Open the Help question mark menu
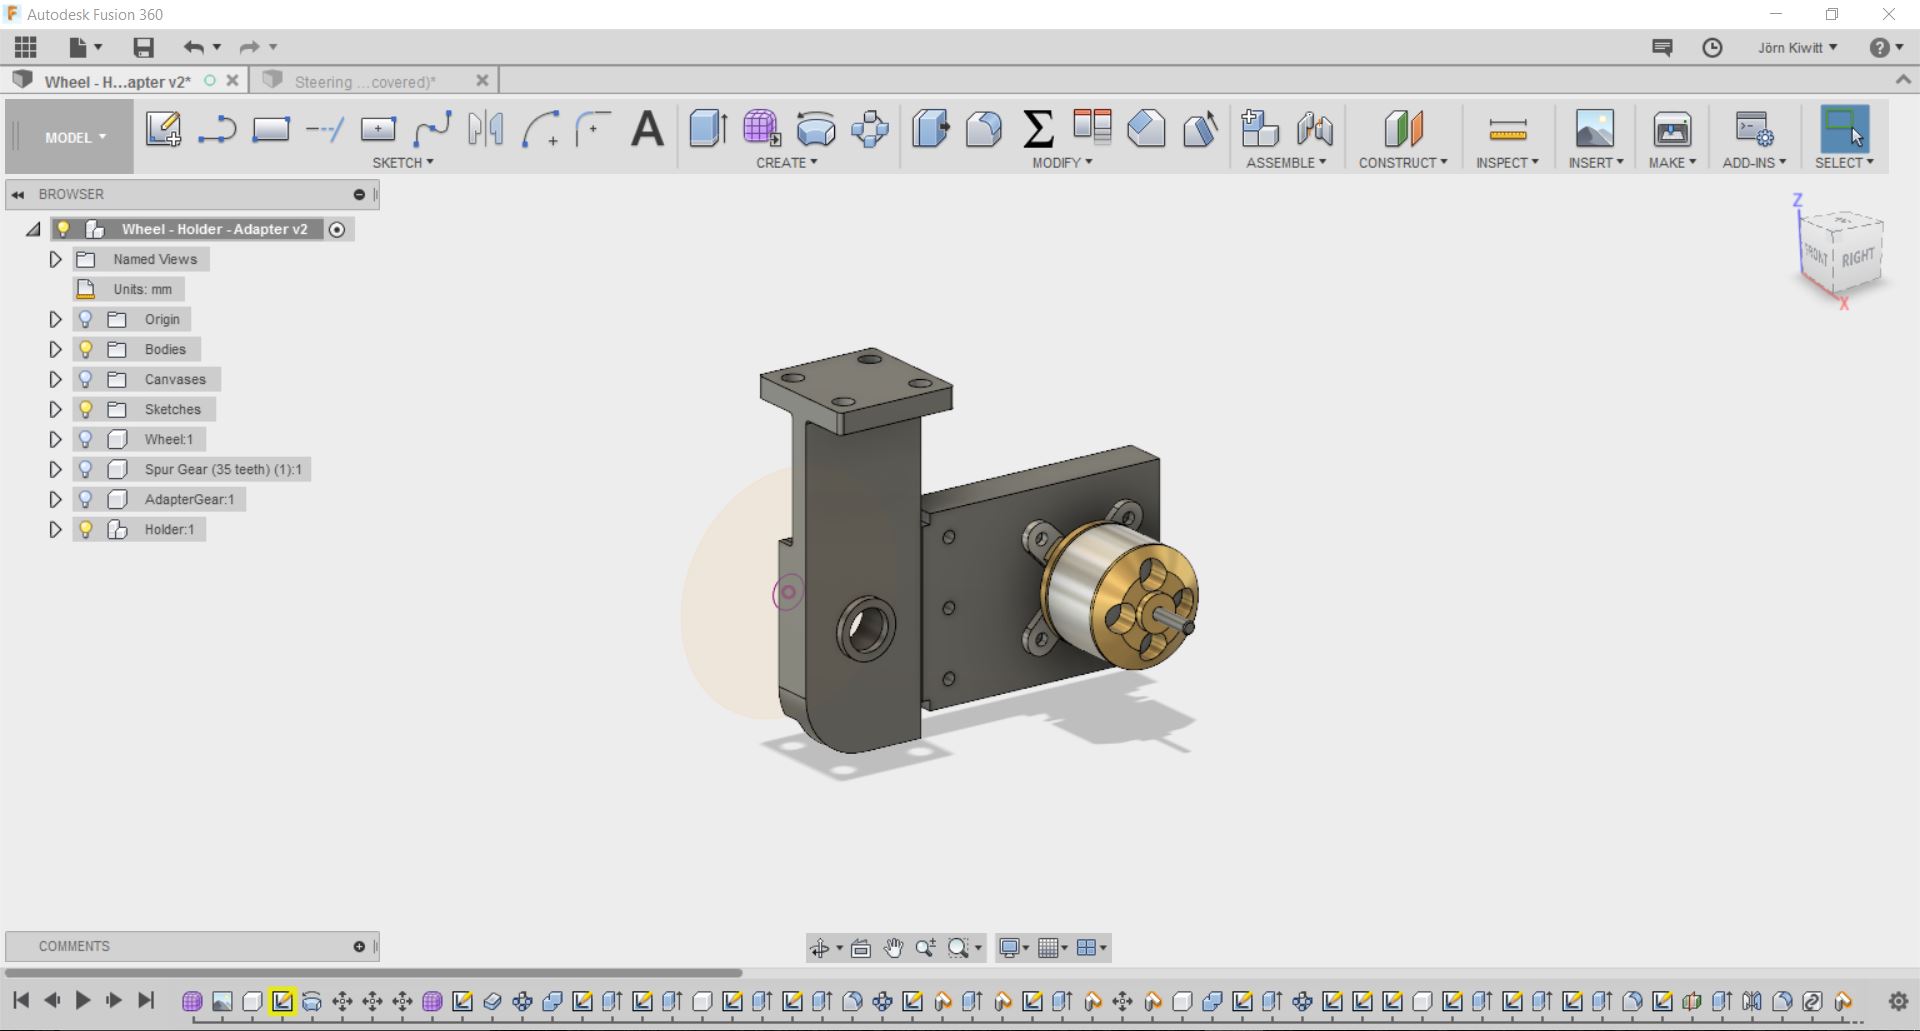 pyautogui.click(x=1886, y=47)
